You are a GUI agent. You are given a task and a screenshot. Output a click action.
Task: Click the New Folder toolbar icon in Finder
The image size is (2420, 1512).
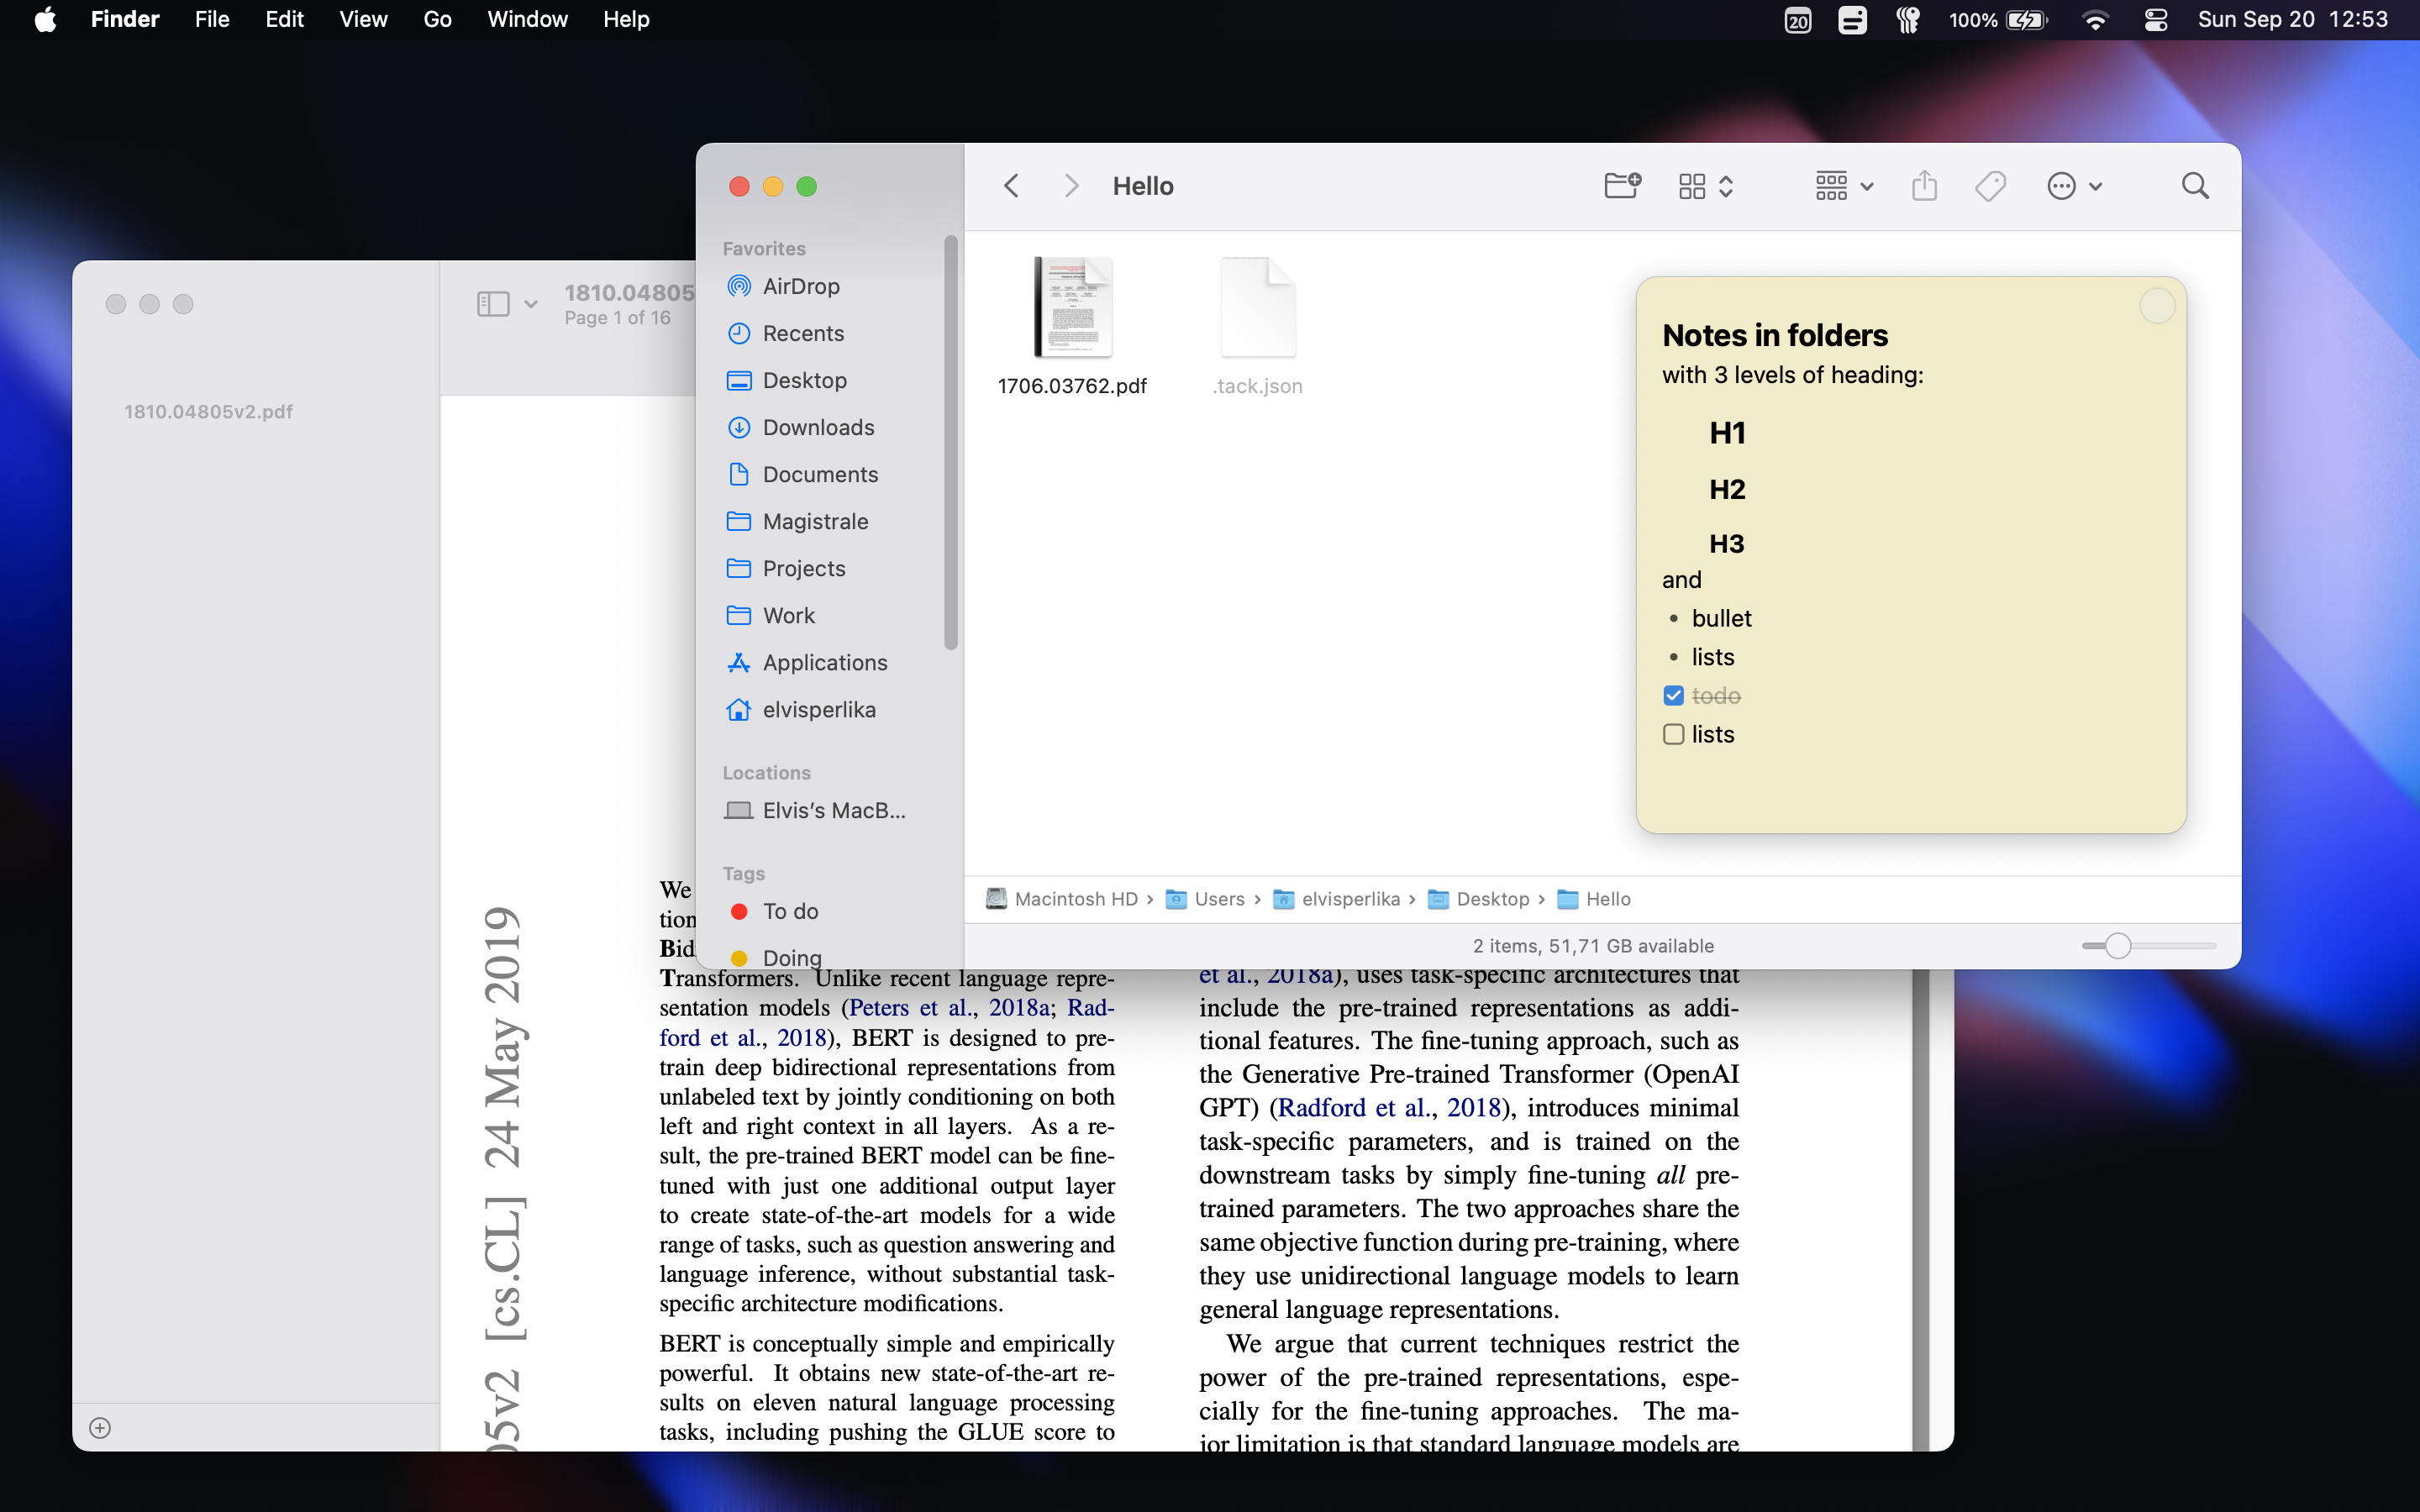tap(1622, 186)
